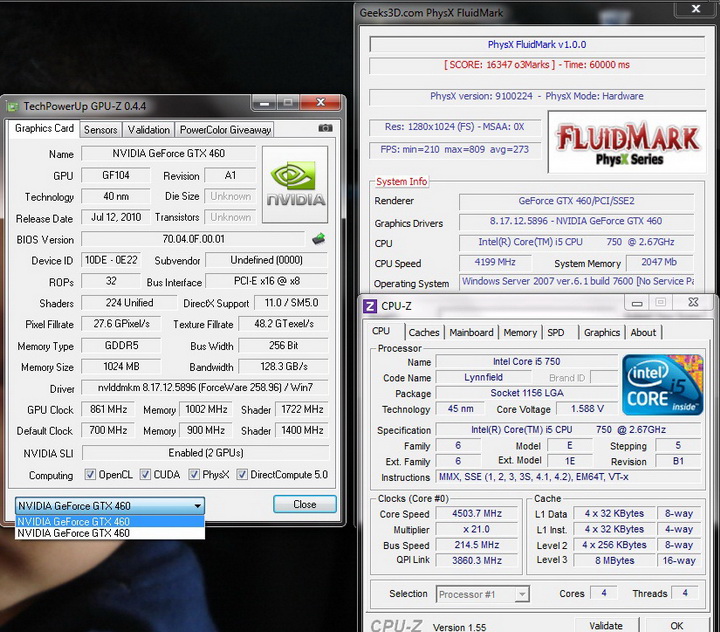
Task: Minimize the CPU-Z window
Action: 637,303
